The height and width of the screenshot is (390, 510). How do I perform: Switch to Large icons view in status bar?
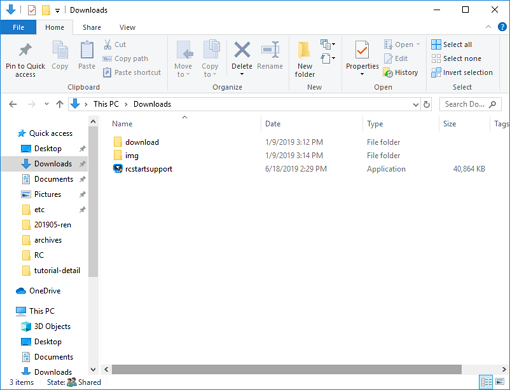tap(500, 382)
